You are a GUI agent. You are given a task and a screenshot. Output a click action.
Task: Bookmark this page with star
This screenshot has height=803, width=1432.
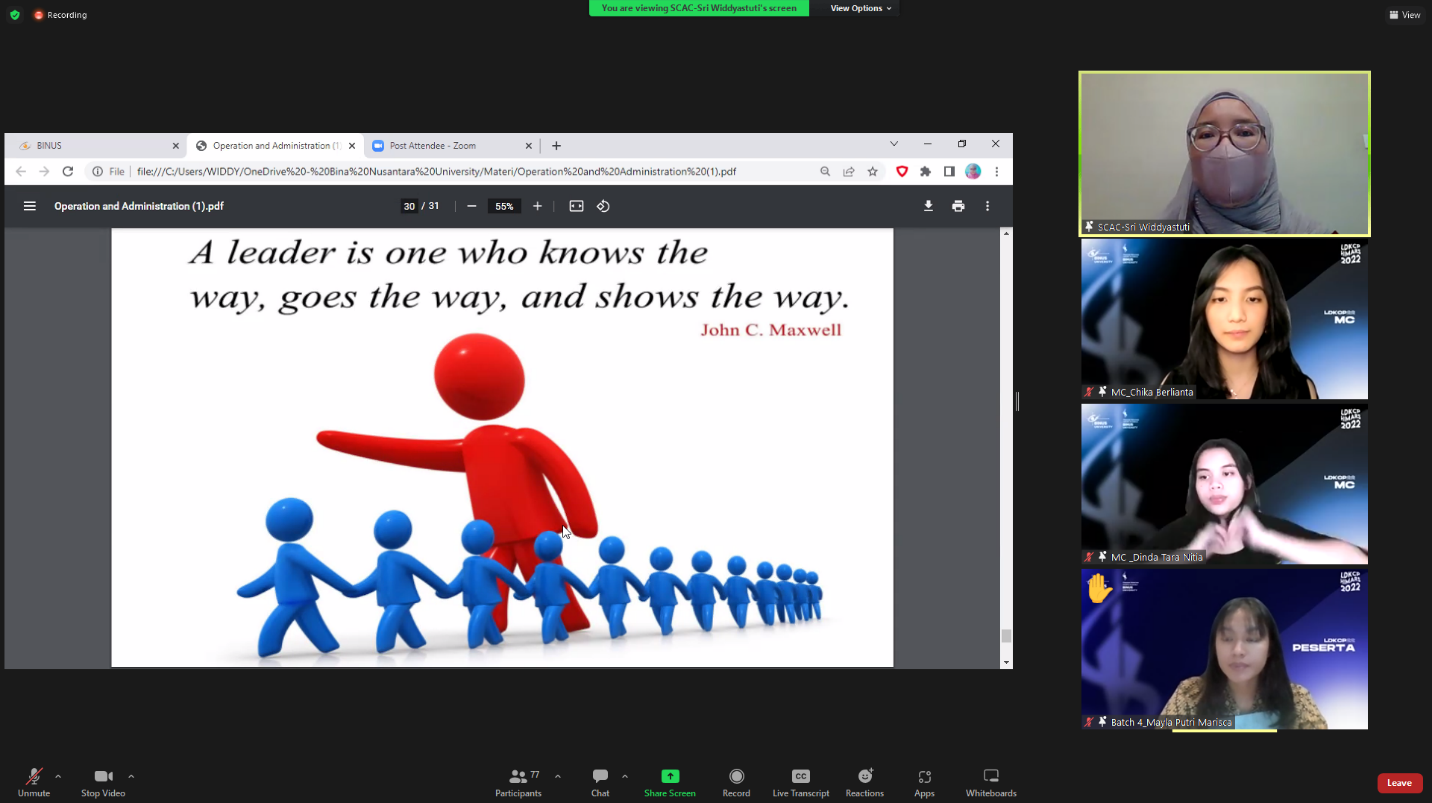[873, 172]
